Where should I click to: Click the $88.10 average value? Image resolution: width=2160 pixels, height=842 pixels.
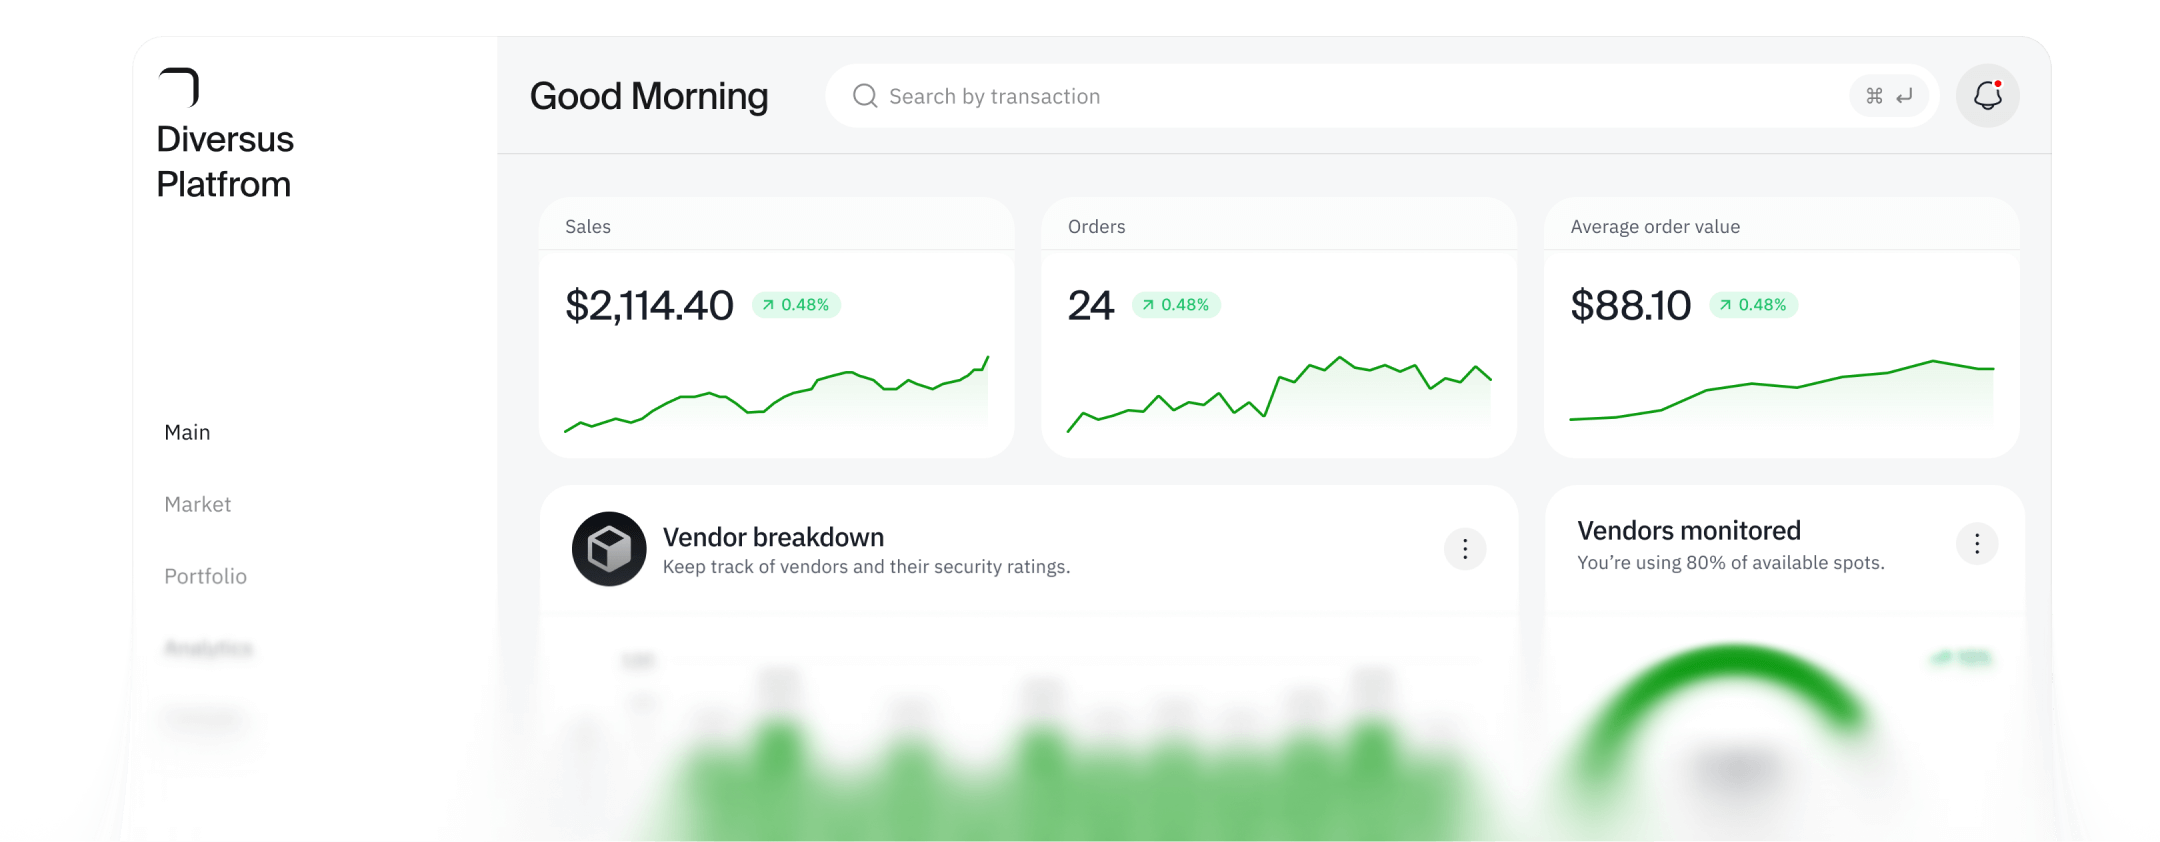pyautogui.click(x=1630, y=305)
